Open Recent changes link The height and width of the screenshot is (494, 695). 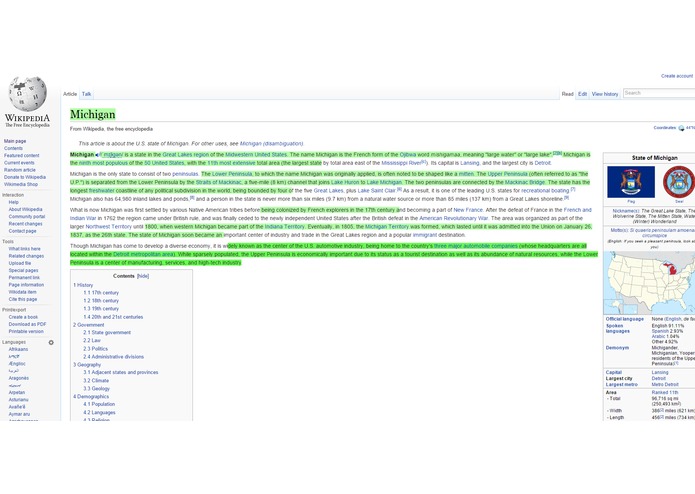pyautogui.click(x=26, y=224)
